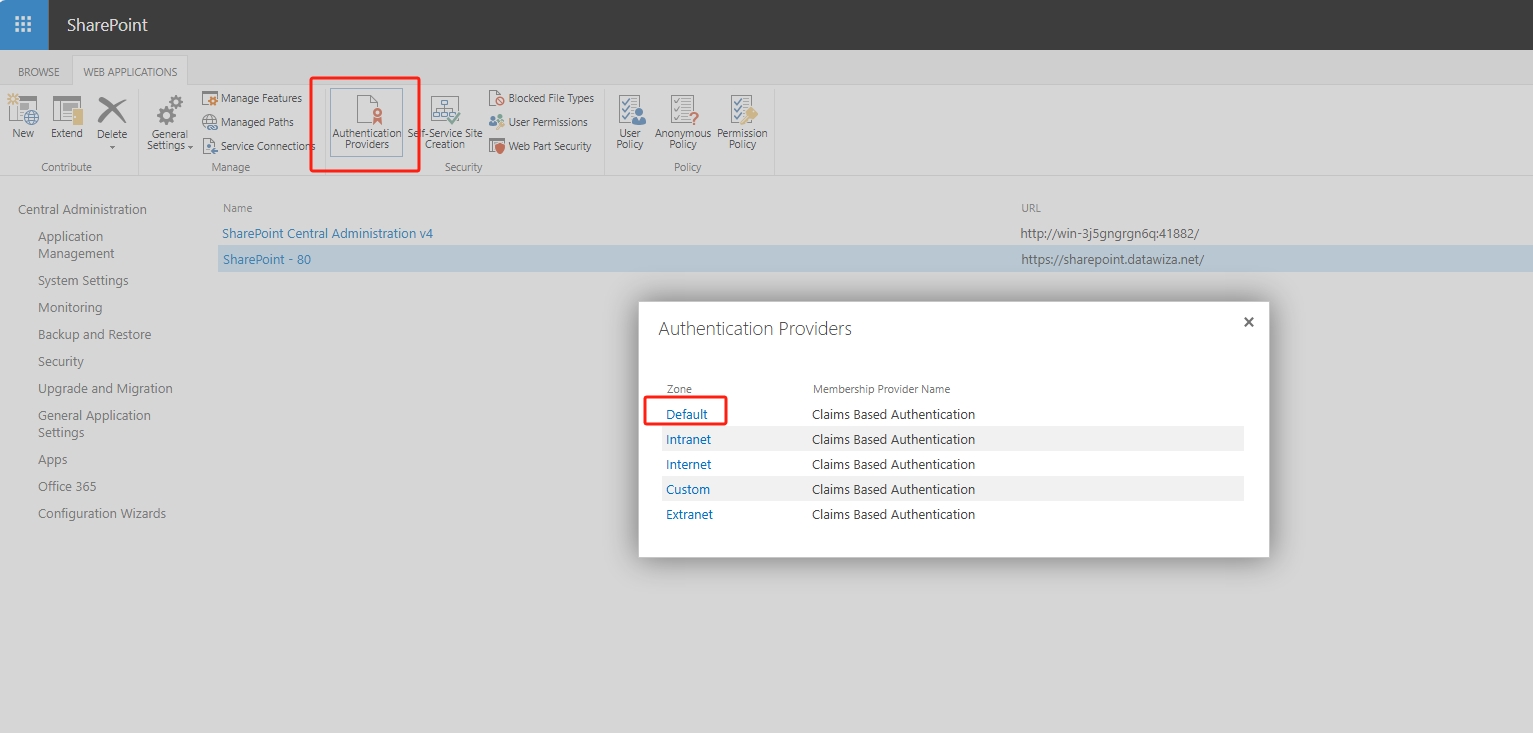Viewport: 1533px width, 733px height.
Task: Open Office 365 in the sidebar
Action: (67, 487)
